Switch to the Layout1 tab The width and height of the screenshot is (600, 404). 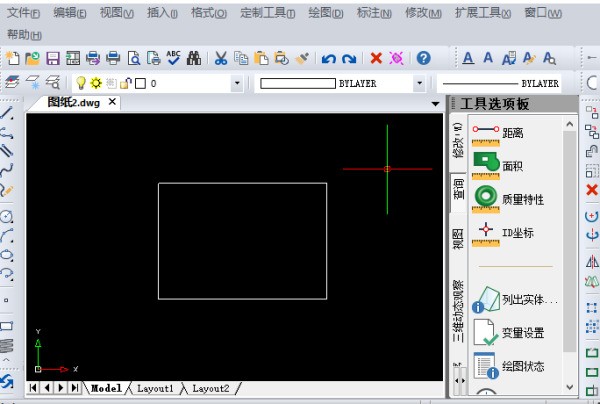(155, 388)
